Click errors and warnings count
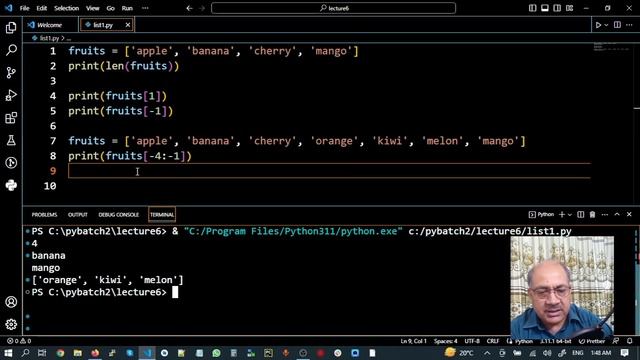Screen dimensions: 640x360 pyautogui.click(x=19, y=341)
